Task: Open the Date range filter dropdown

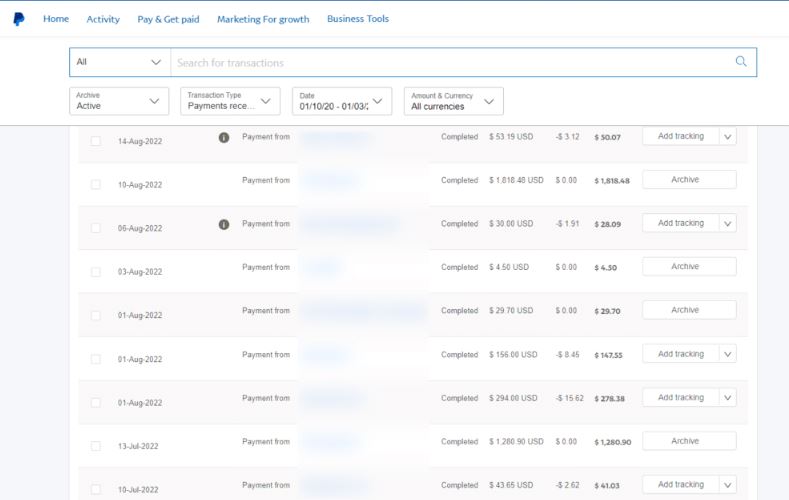Action: (x=342, y=101)
